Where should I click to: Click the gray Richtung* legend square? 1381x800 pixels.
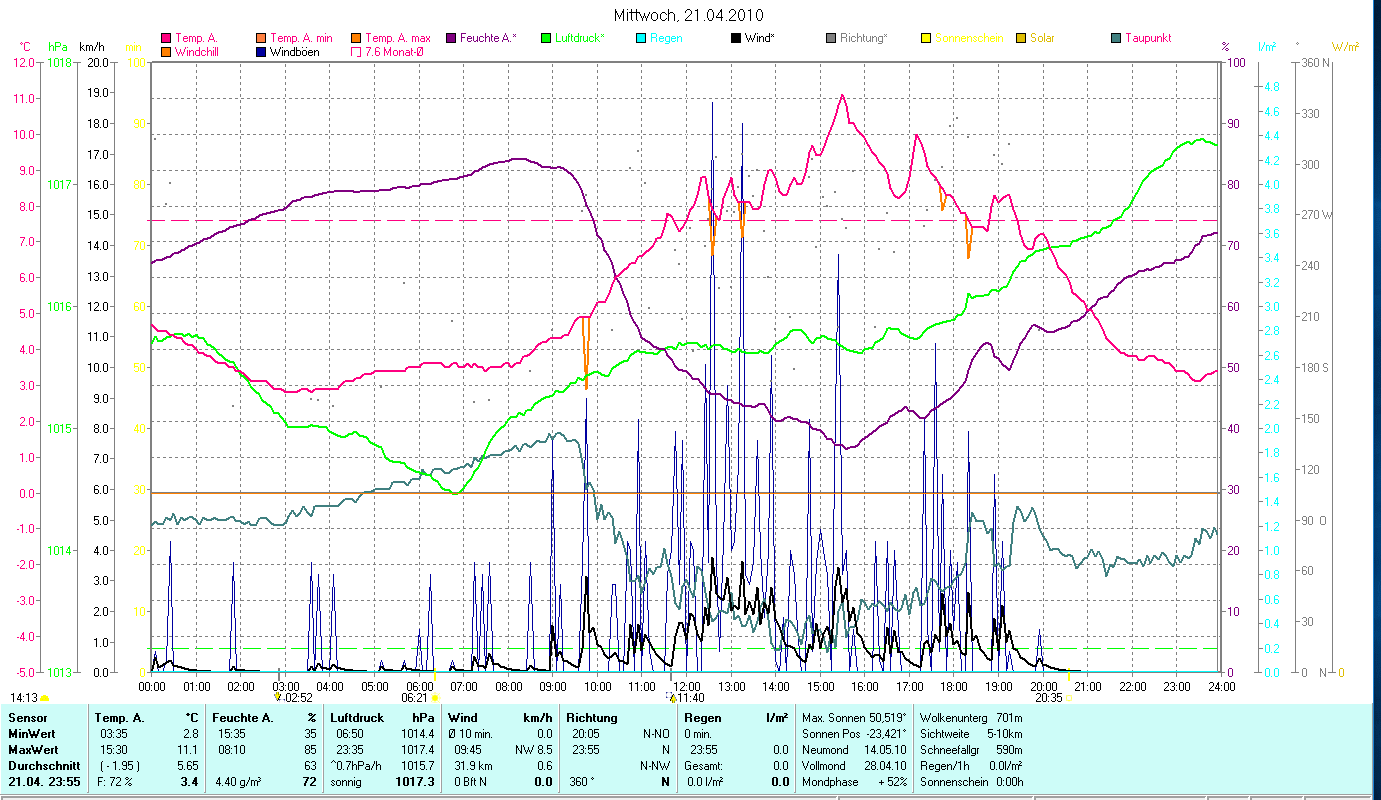(831, 38)
